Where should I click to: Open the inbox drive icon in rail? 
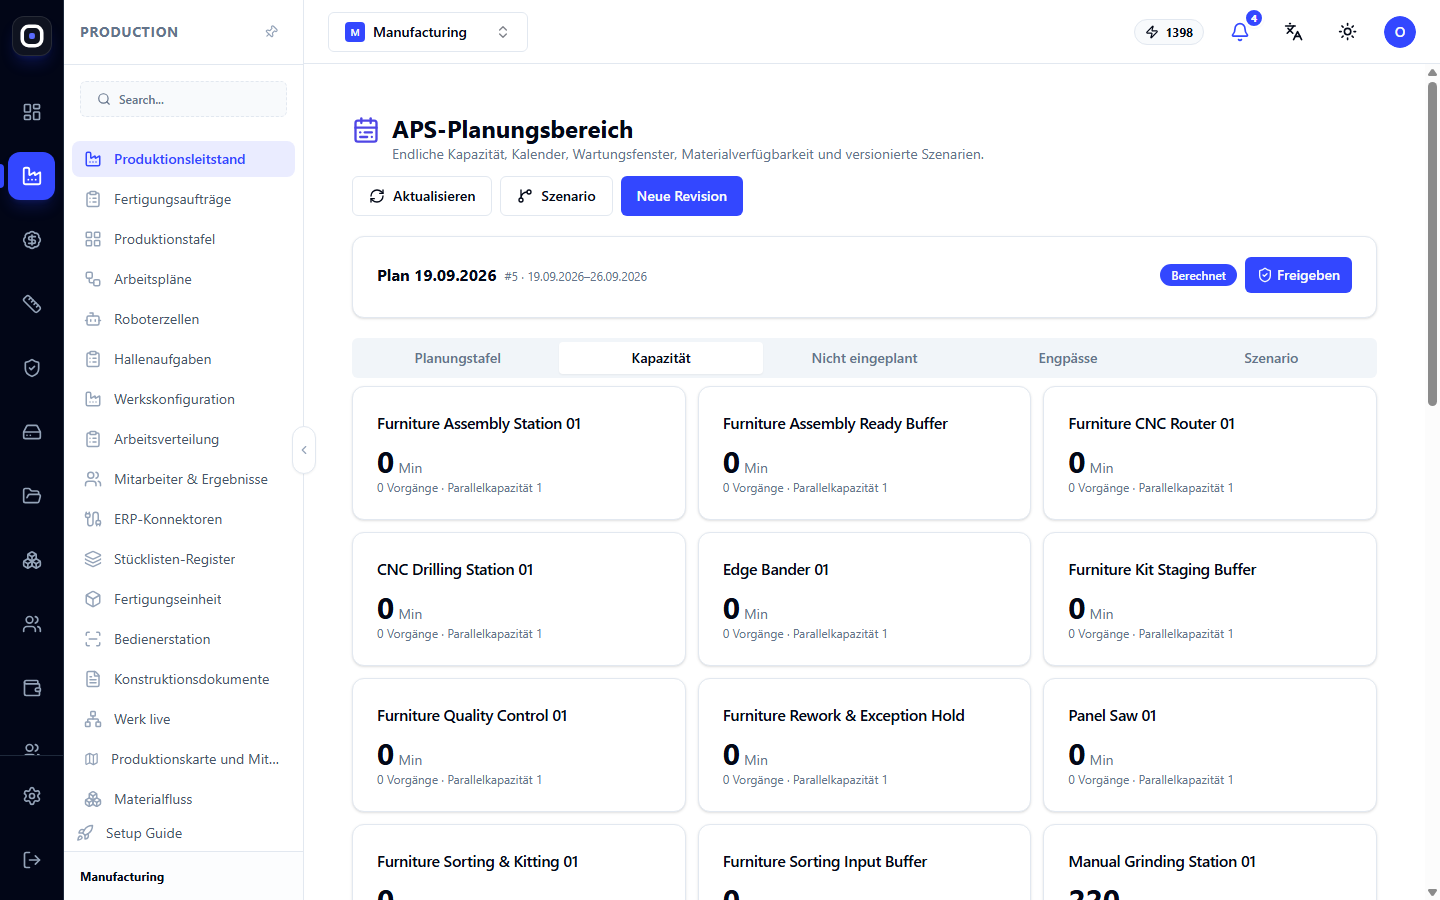32,432
